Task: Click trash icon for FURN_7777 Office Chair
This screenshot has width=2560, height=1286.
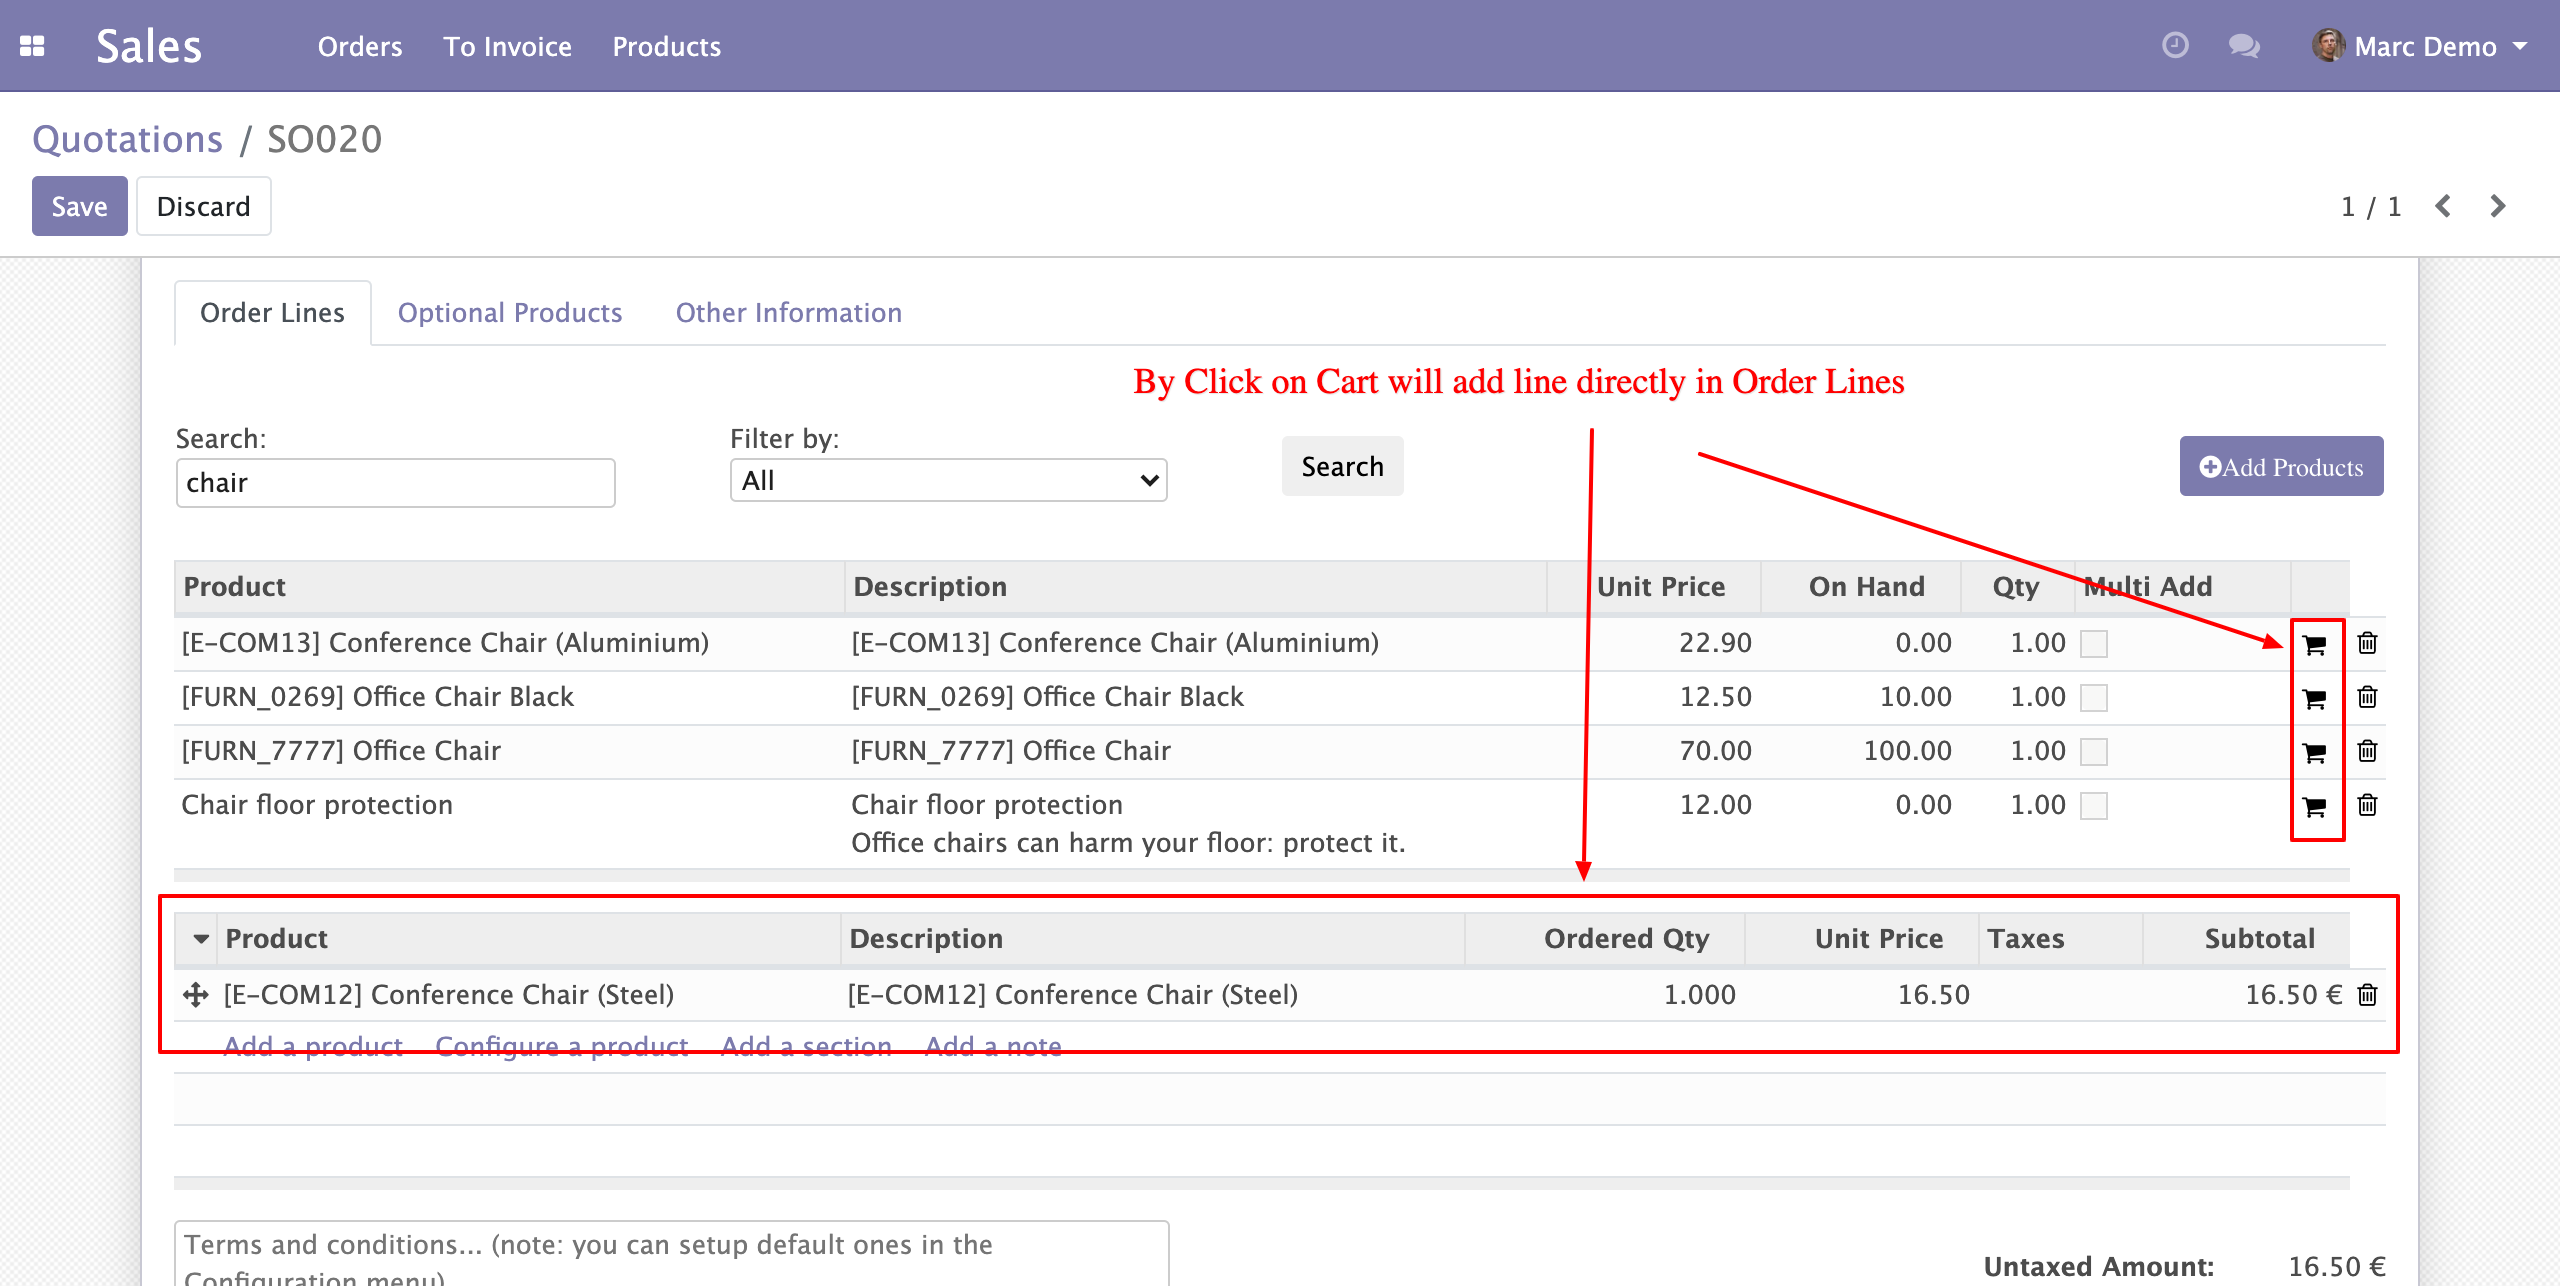Action: (x=2367, y=751)
